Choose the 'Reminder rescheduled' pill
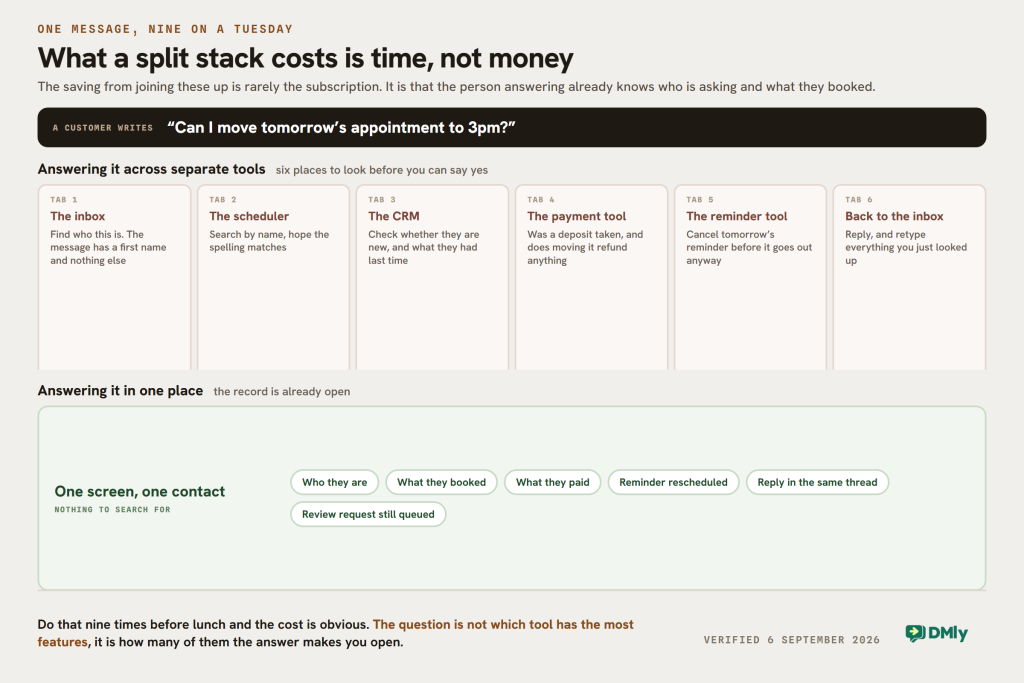This screenshot has width=1024, height=683. pyautogui.click(x=673, y=482)
